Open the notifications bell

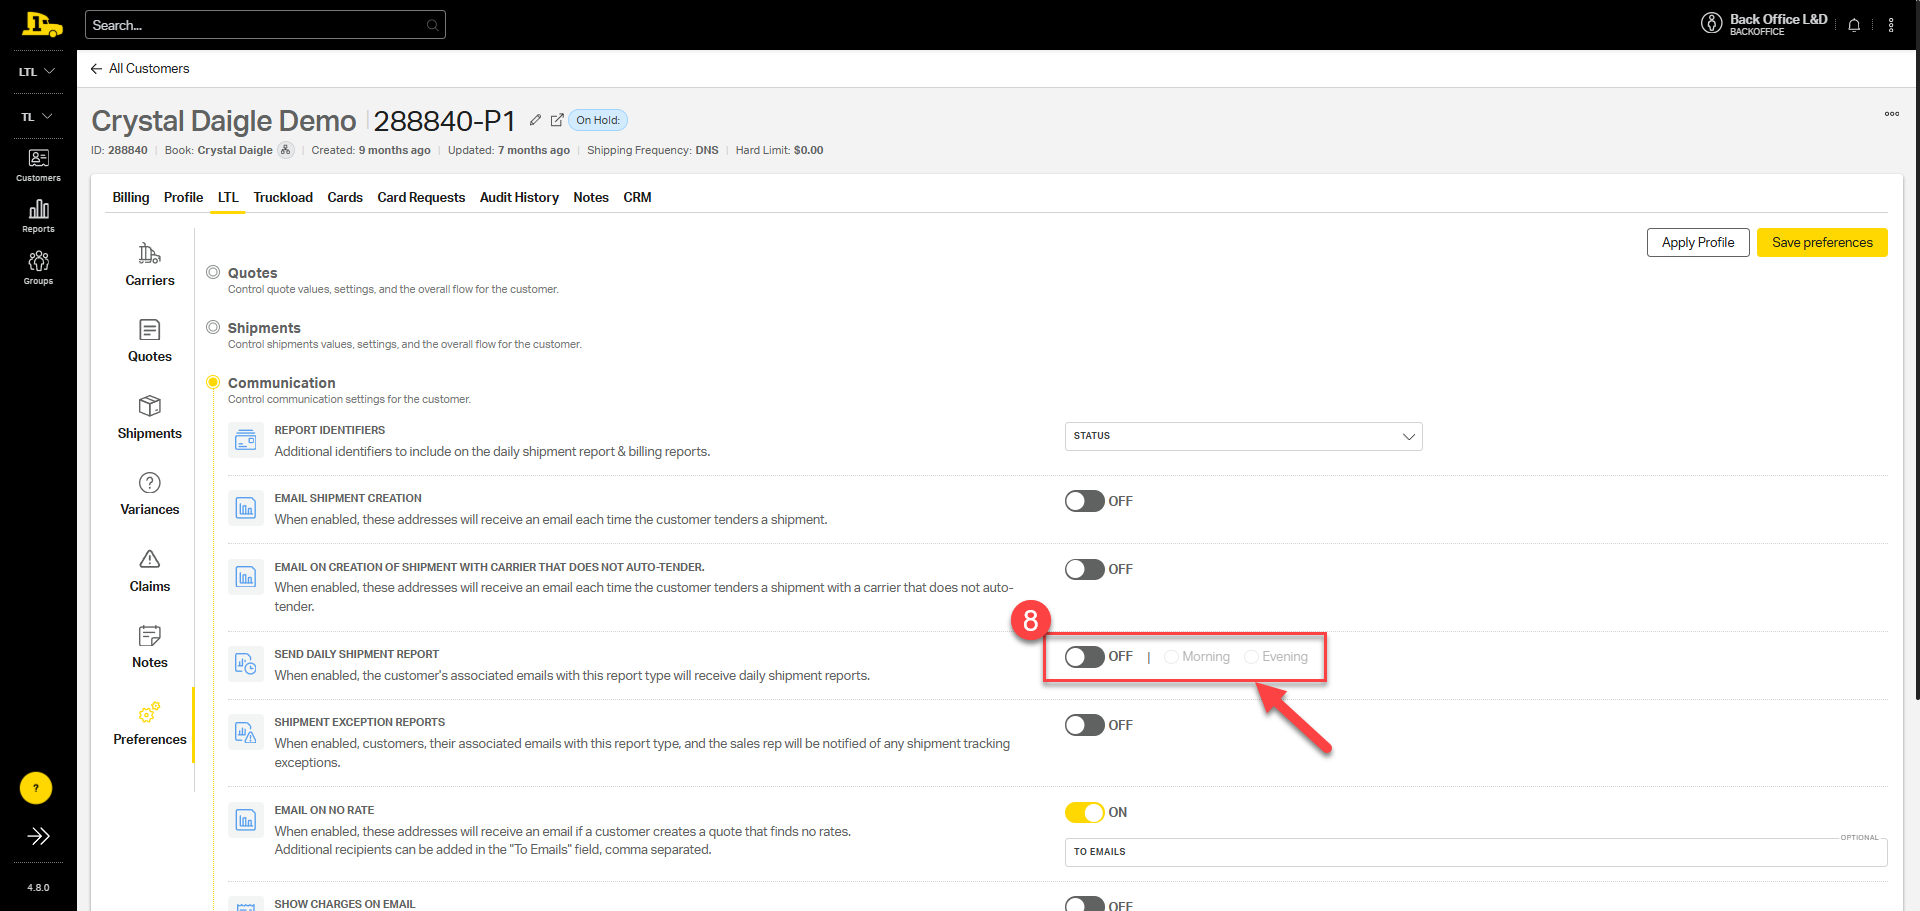pos(1854,25)
